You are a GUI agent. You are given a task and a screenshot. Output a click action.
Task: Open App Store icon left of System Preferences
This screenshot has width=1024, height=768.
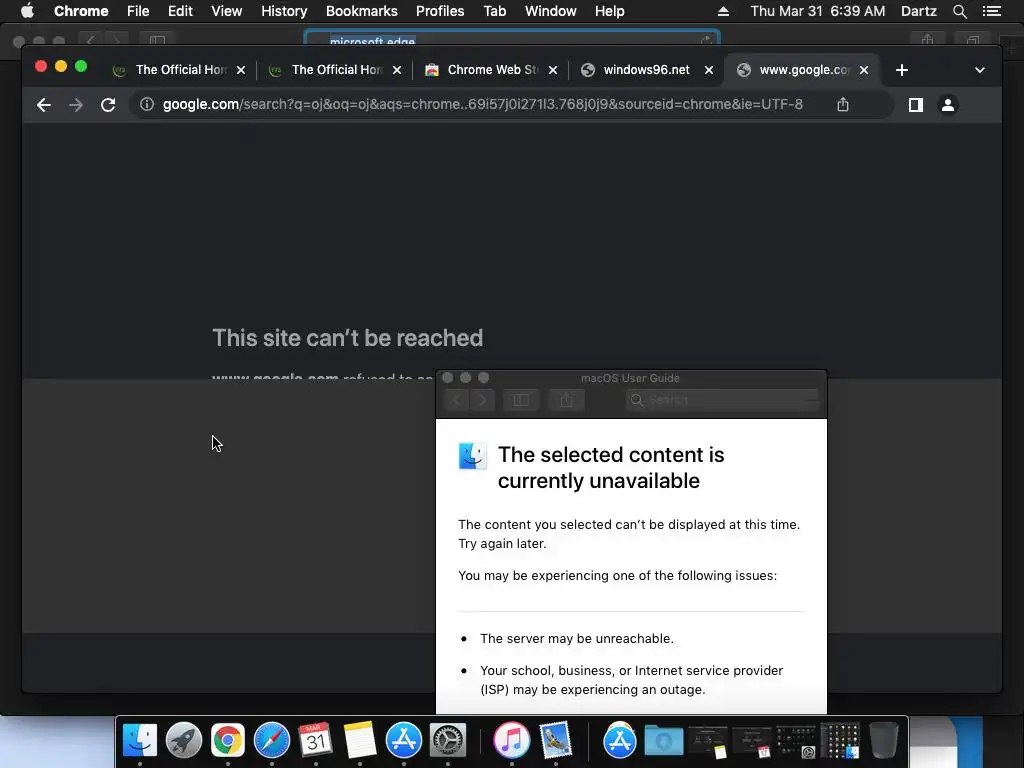click(404, 740)
